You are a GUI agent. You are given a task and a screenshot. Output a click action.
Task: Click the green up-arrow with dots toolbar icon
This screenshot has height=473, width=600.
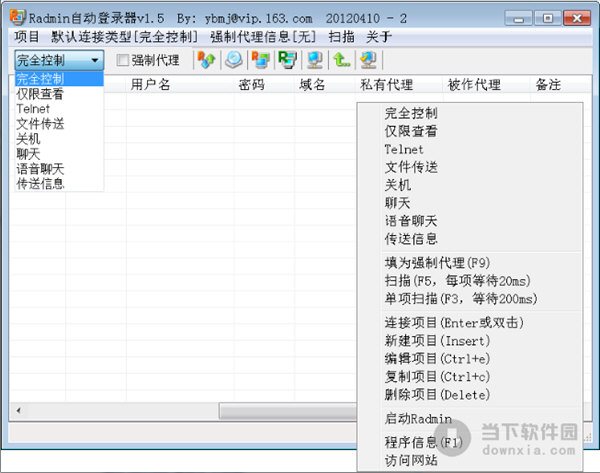pos(341,60)
